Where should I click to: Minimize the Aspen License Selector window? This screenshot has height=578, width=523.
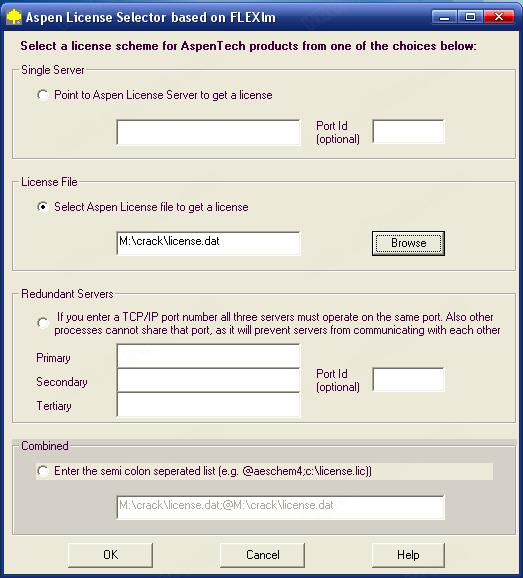pyautogui.click(x=444, y=17)
